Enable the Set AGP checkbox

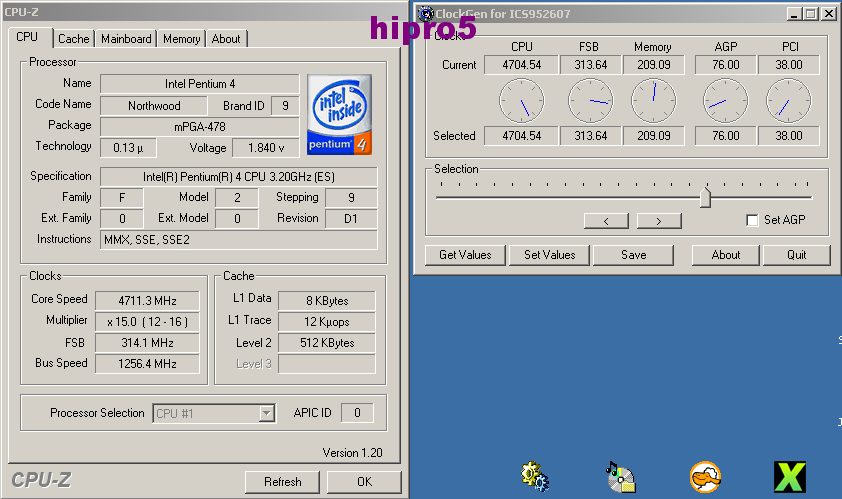752,220
